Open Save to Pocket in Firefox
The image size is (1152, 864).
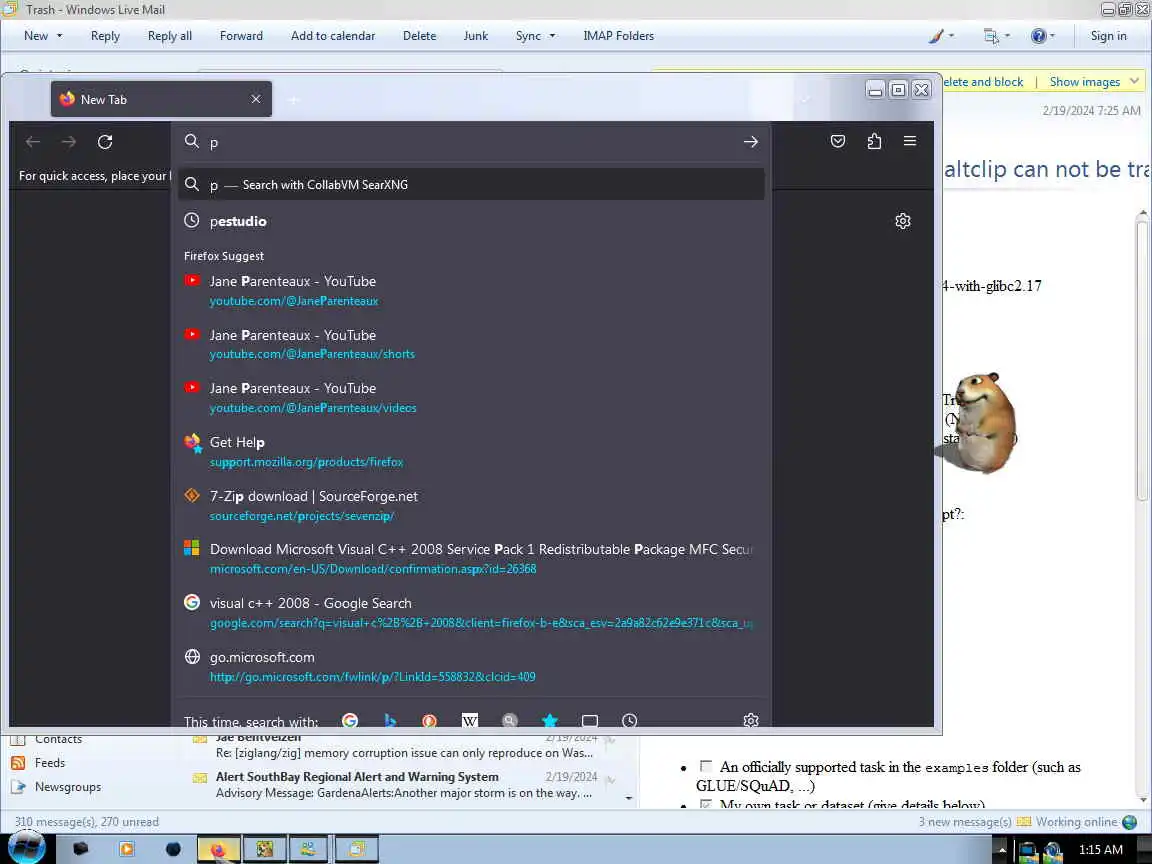[838, 141]
